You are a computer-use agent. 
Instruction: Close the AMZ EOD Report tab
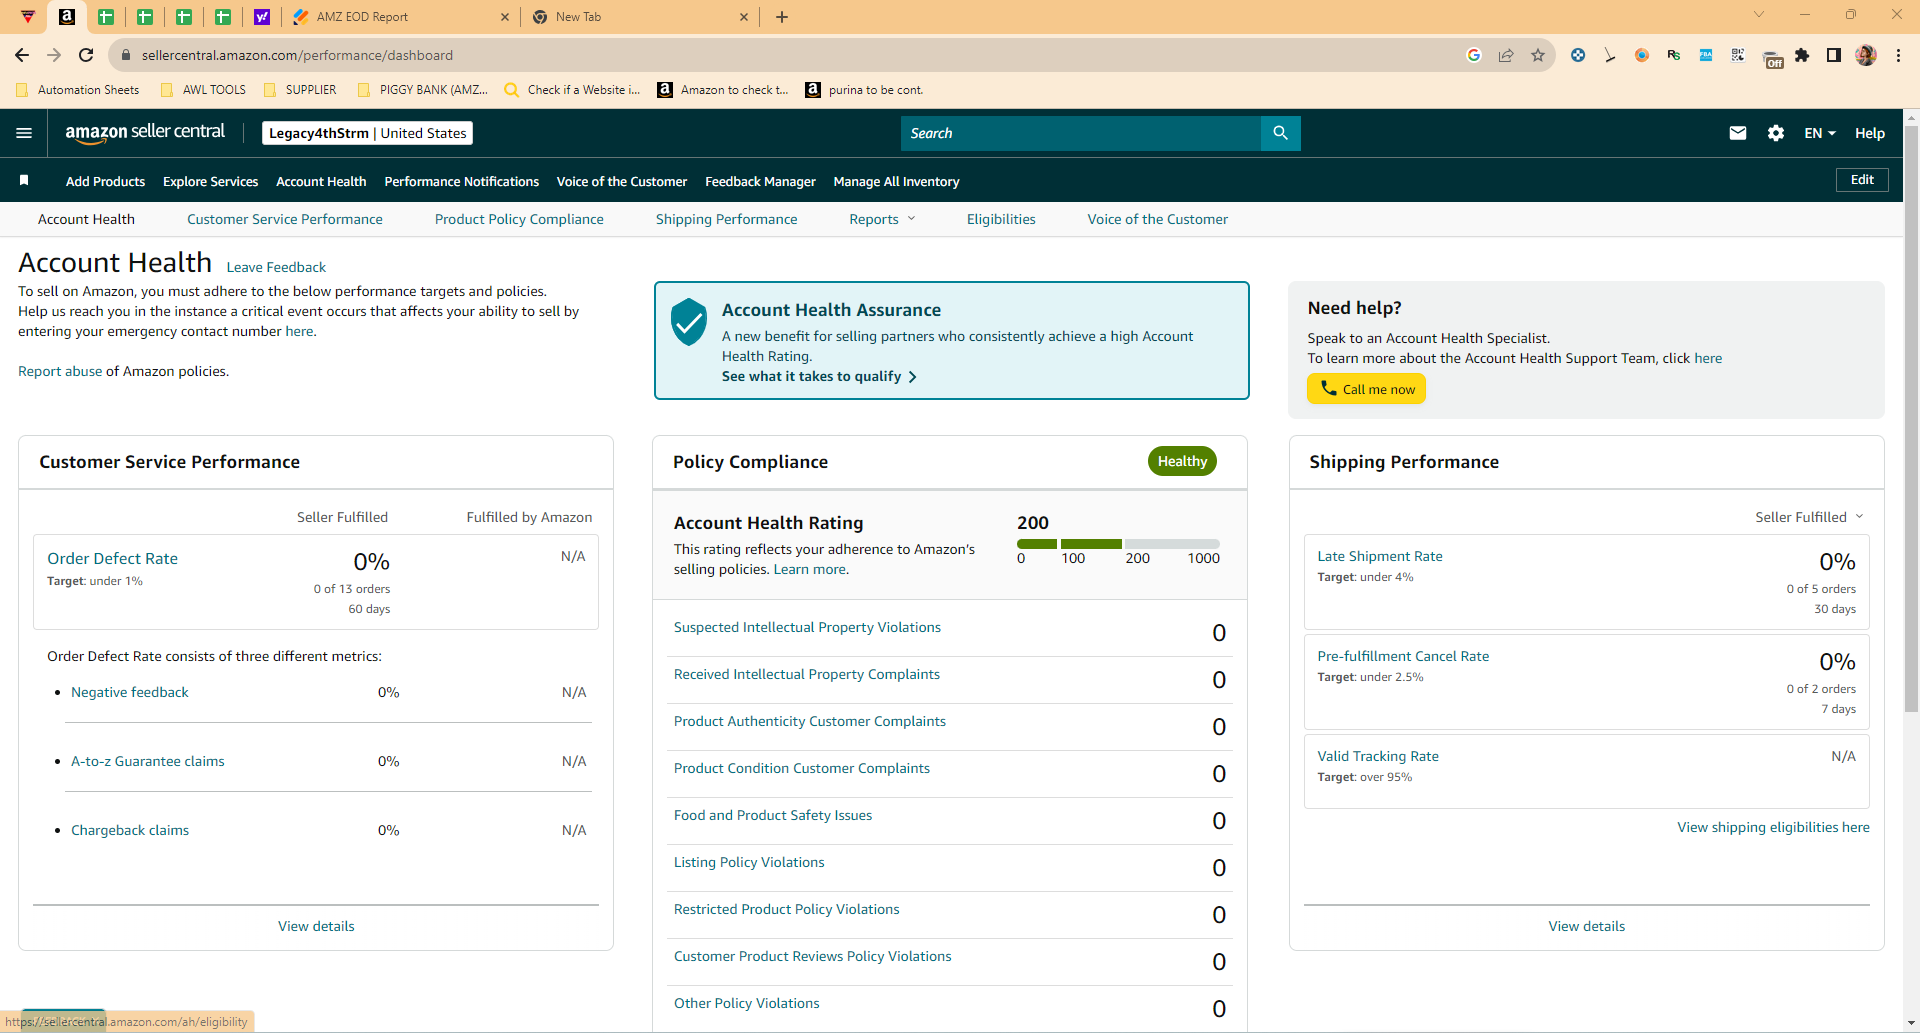pyautogui.click(x=504, y=17)
